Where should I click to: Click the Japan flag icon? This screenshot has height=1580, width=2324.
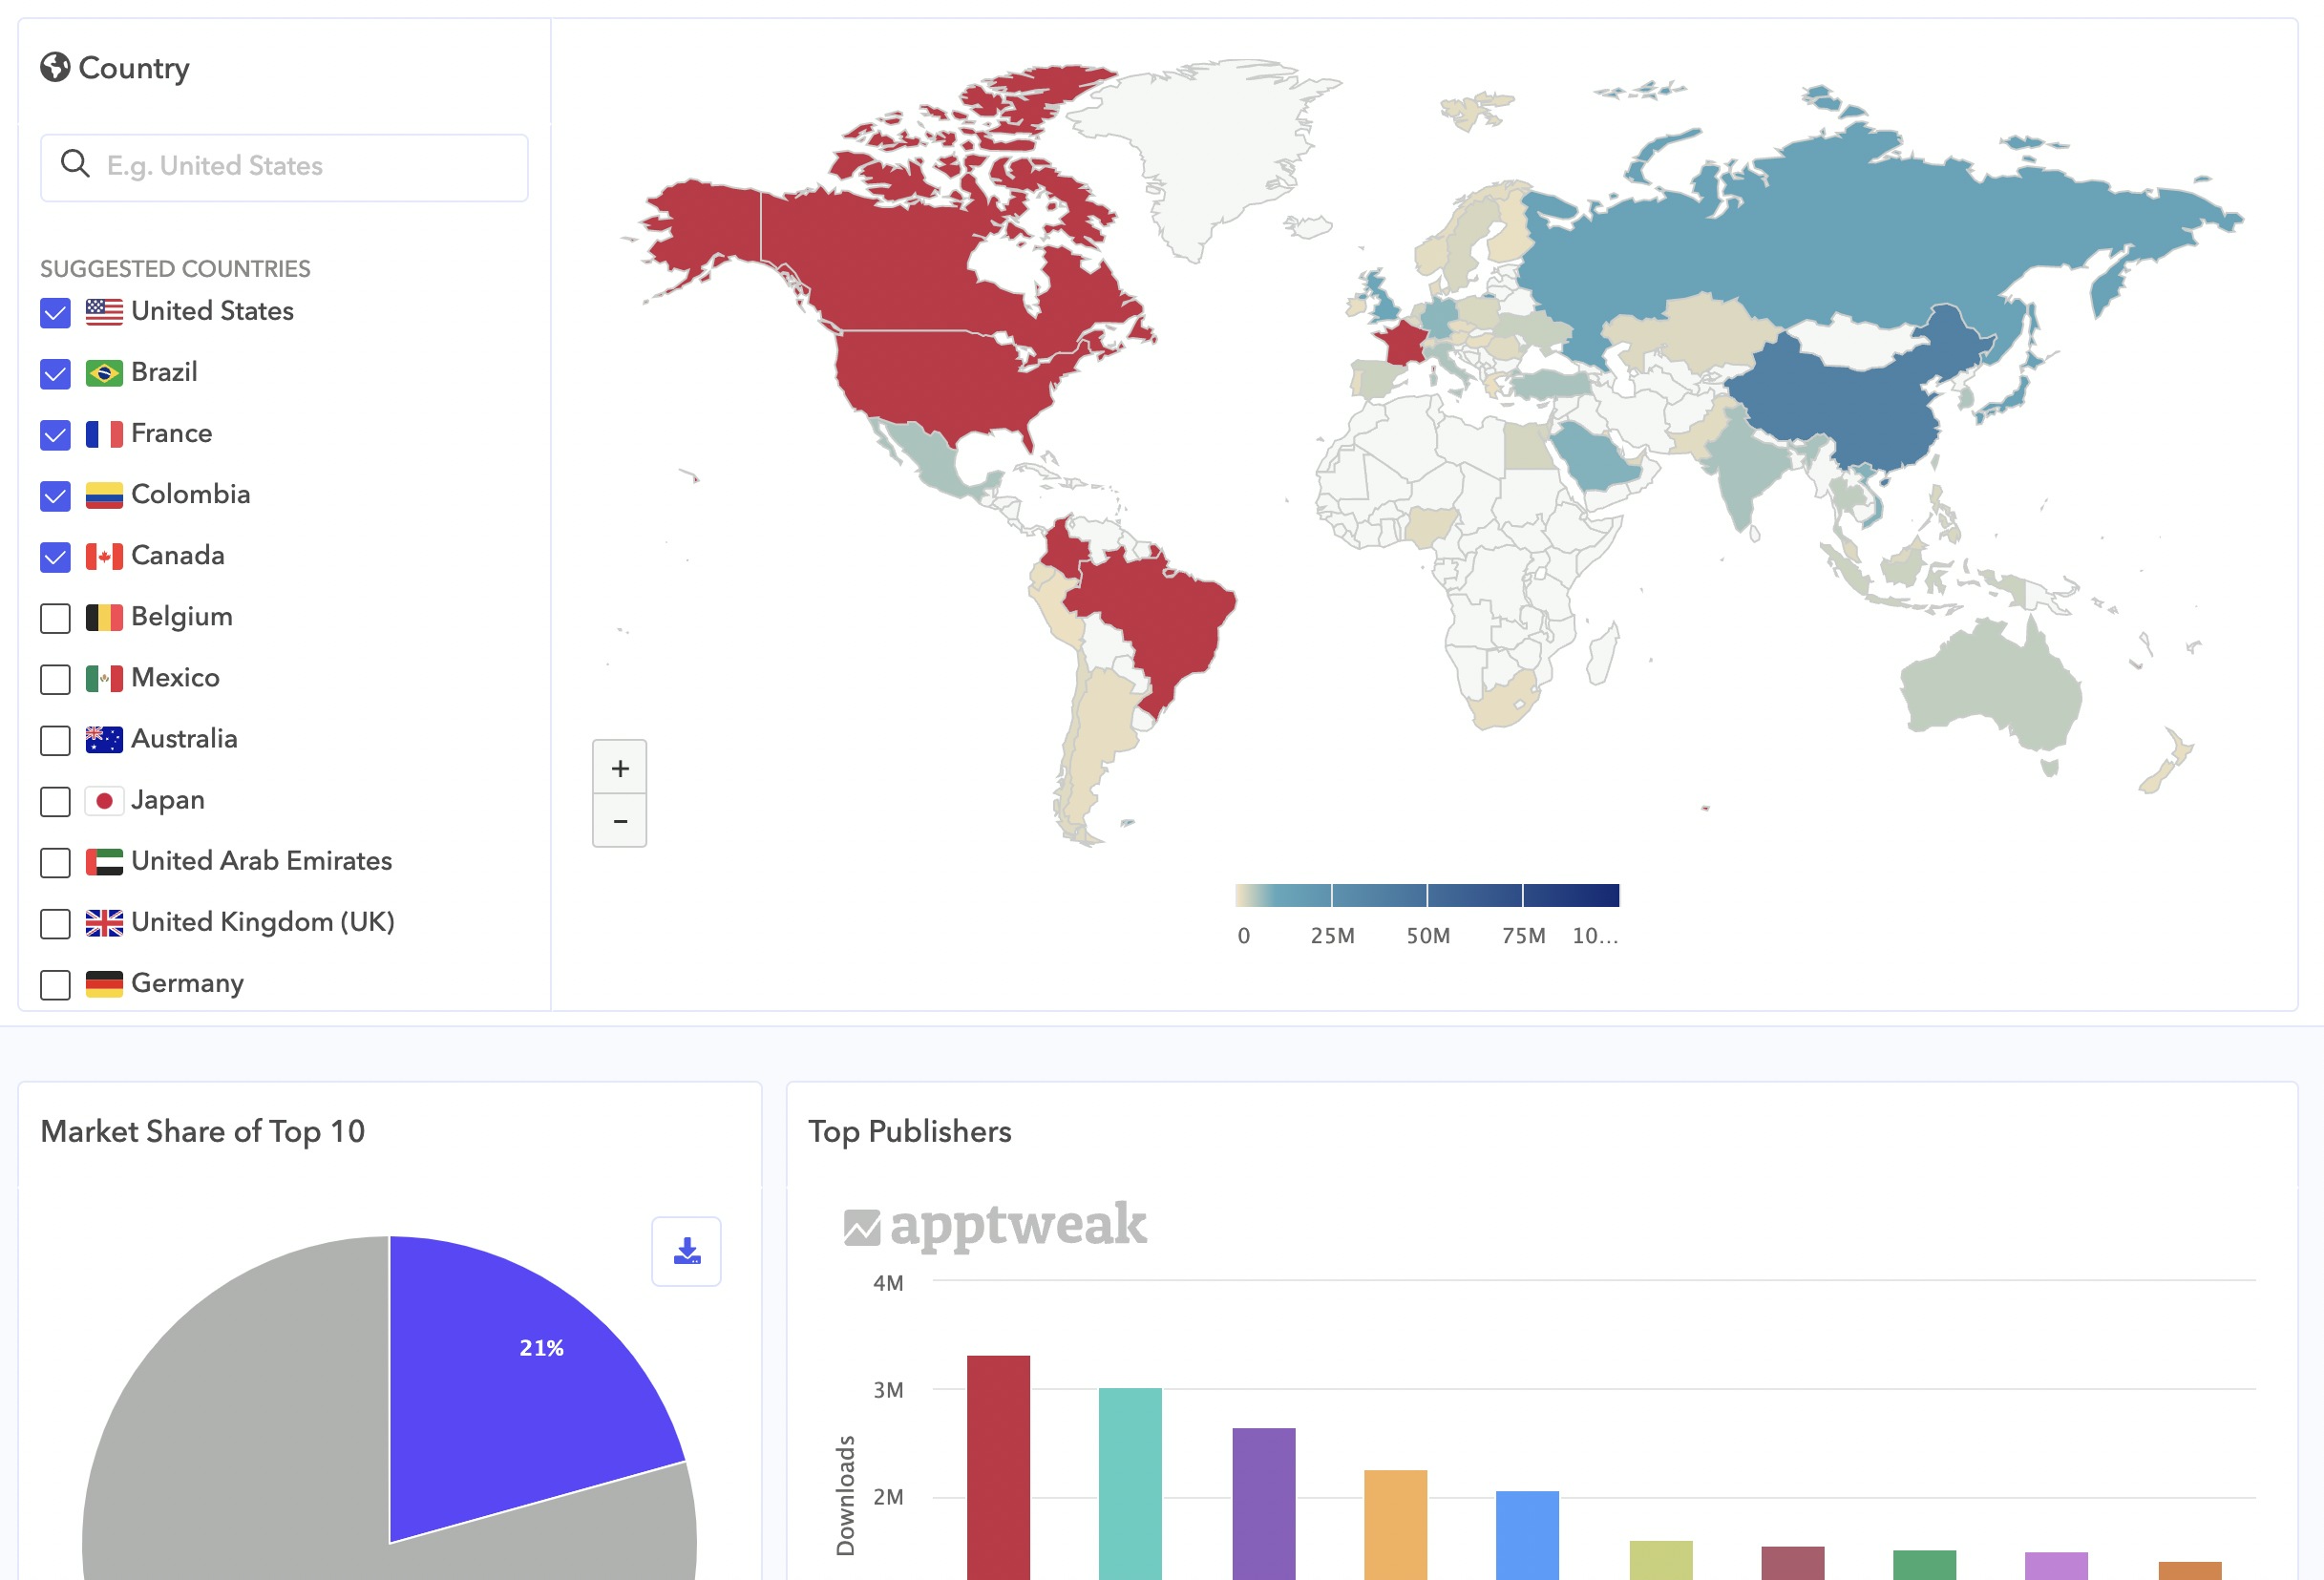click(104, 800)
